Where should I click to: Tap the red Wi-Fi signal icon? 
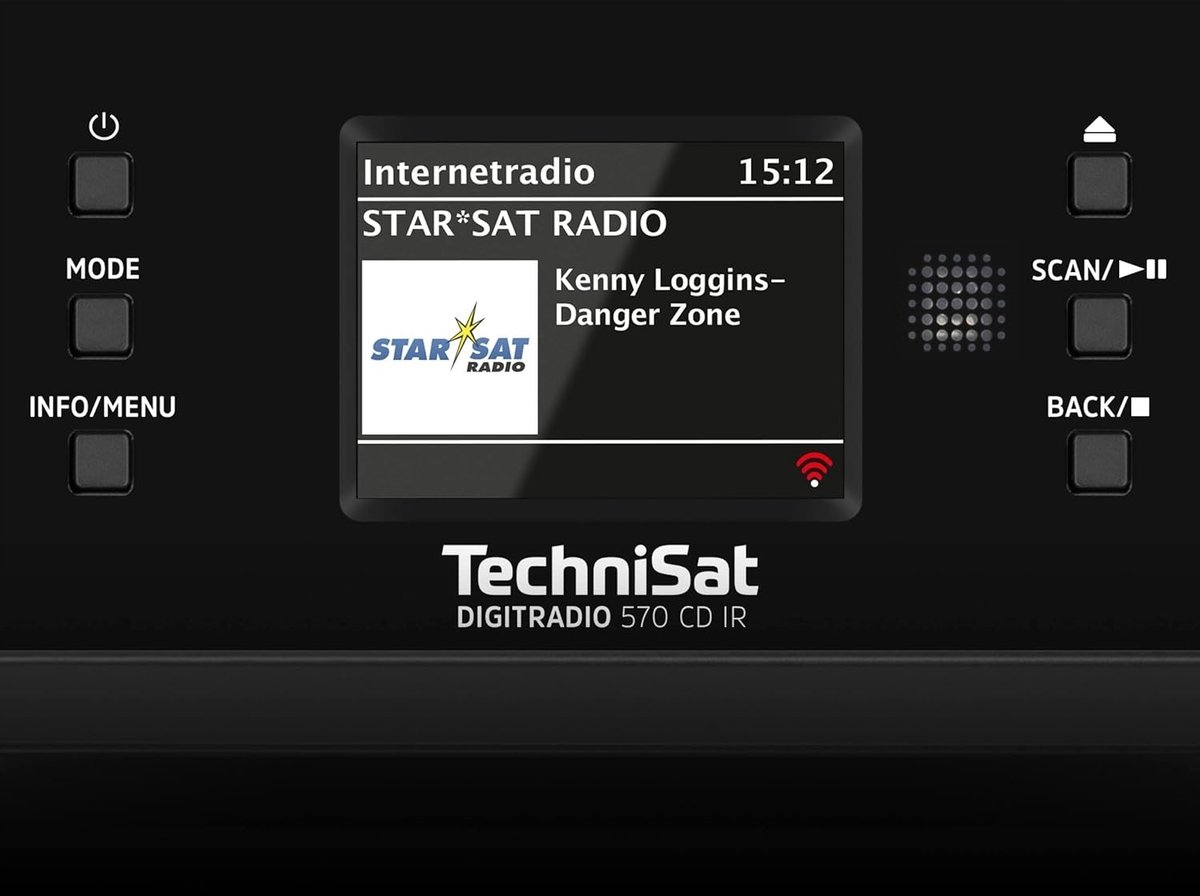tap(814, 469)
